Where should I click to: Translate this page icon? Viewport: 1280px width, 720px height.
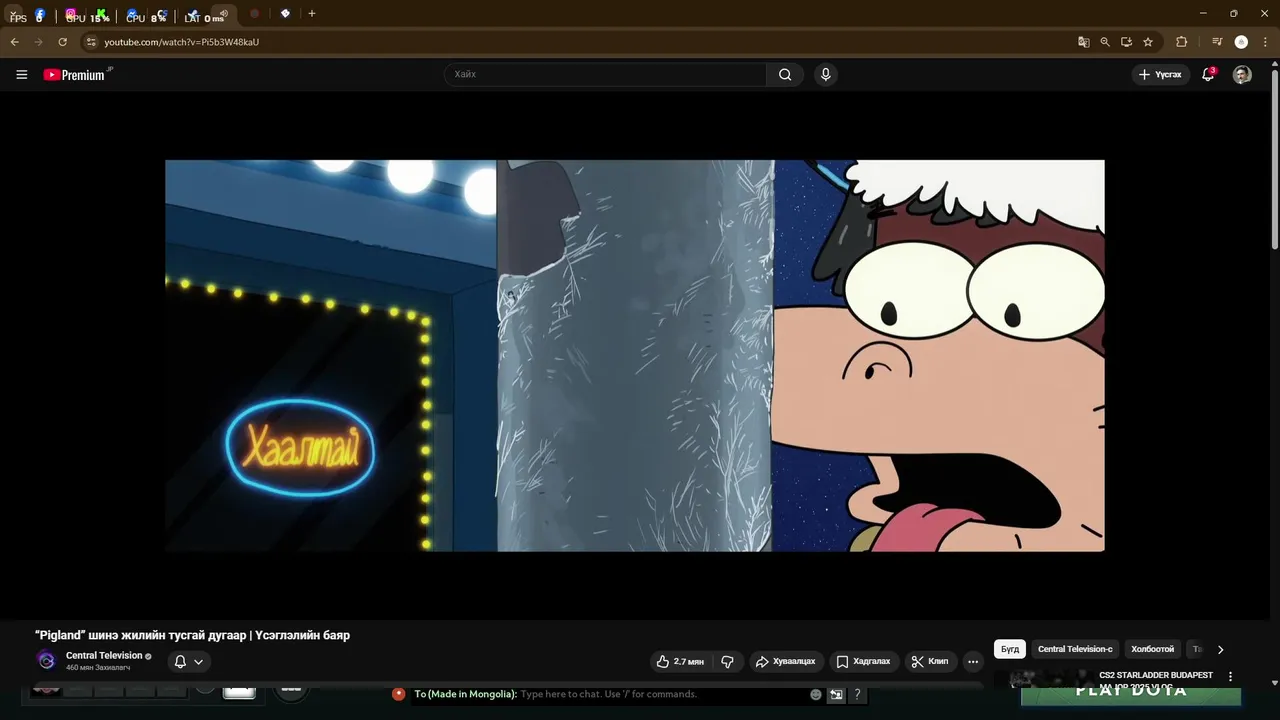click(1083, 42)
